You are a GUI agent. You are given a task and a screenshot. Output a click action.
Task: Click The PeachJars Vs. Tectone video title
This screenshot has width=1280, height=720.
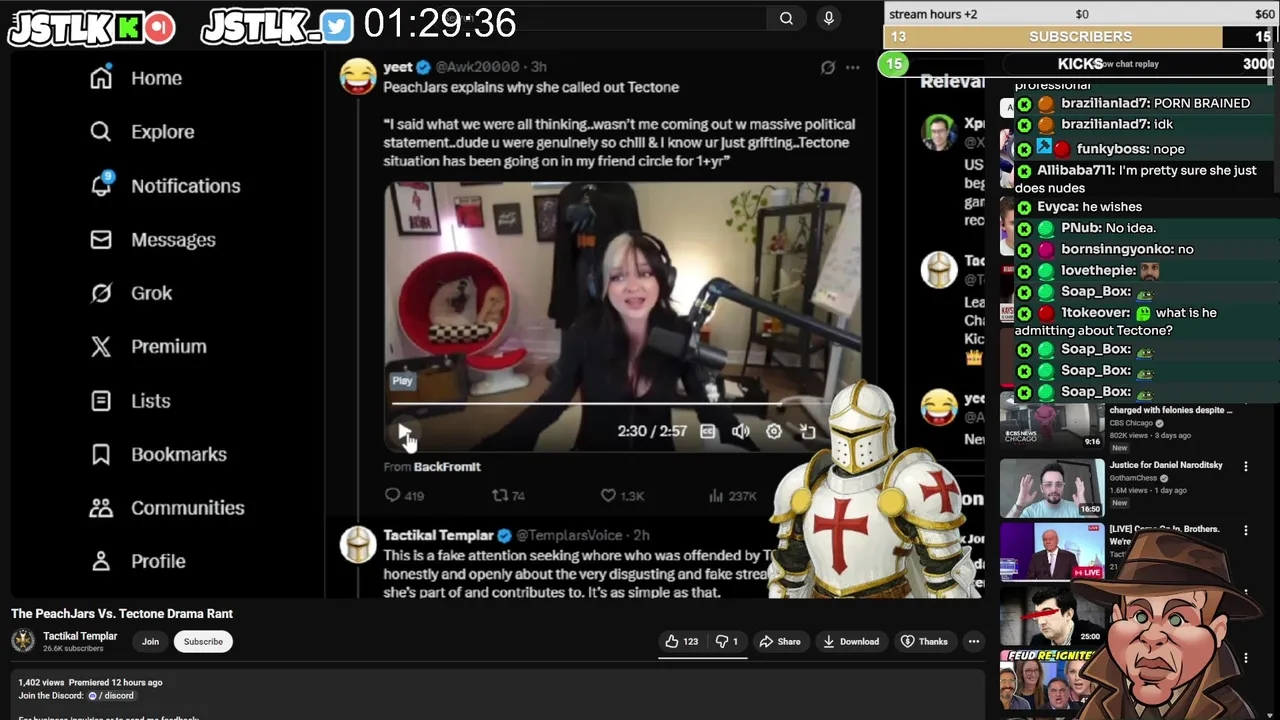click(122, 613)
